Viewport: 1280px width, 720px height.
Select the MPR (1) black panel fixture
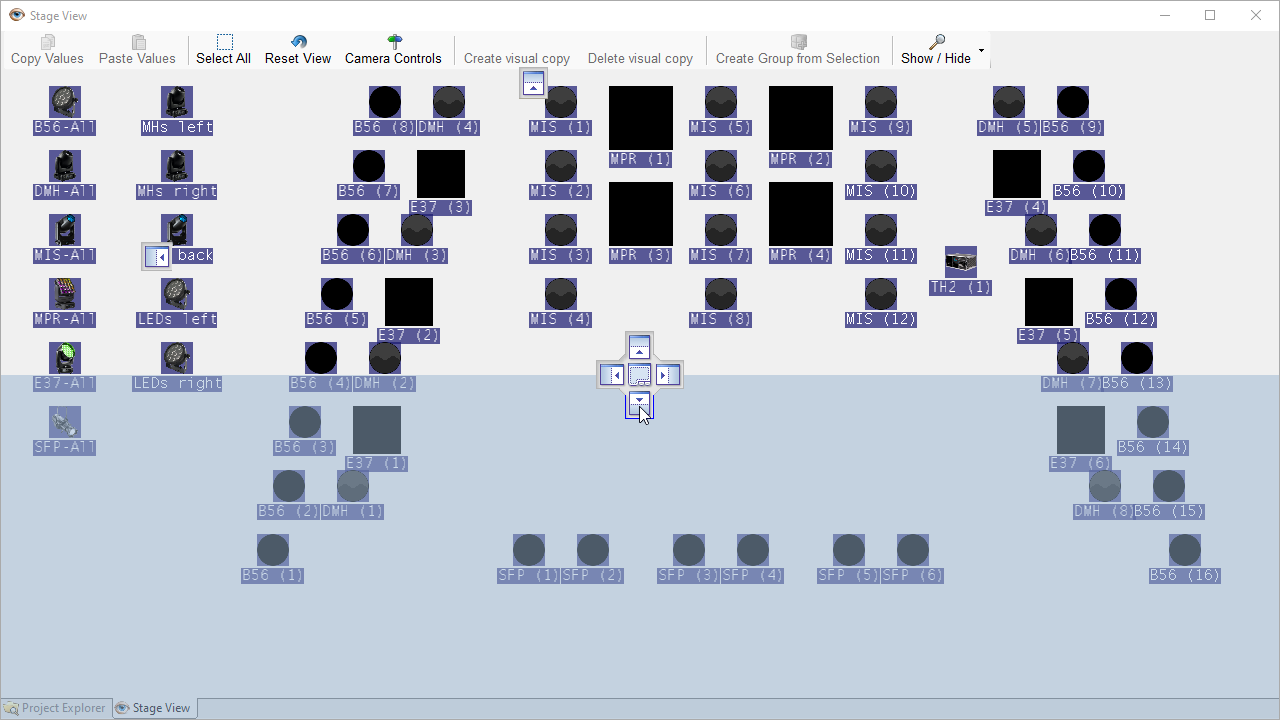click(641, 118)
